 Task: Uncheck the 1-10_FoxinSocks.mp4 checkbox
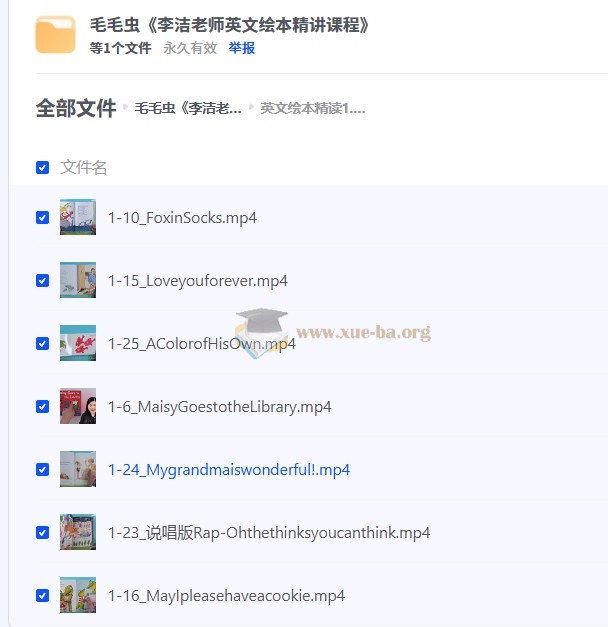[x=42, y=218]
